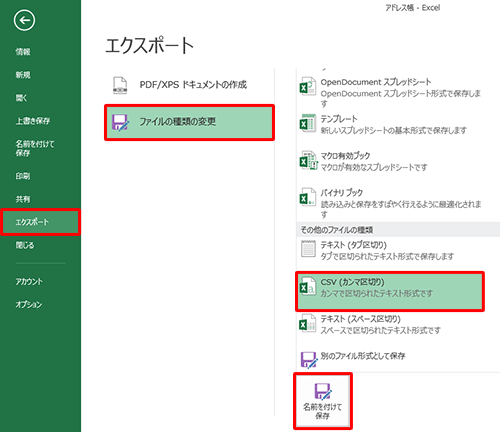Go to 共有 in sidebar
The height and width of the screenshot is (432, 500).
(23, 199)
